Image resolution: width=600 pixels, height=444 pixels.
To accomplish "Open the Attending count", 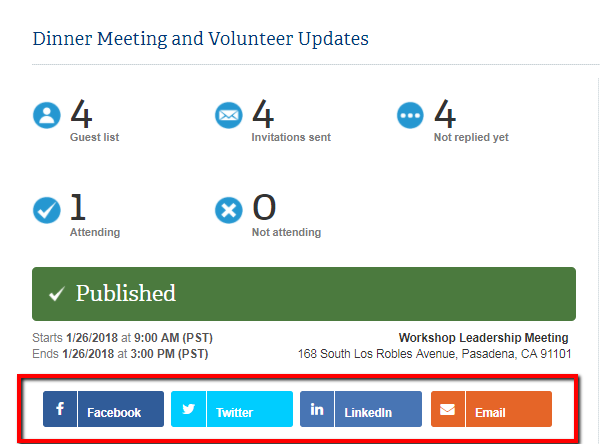I will [x=78, y=207].
